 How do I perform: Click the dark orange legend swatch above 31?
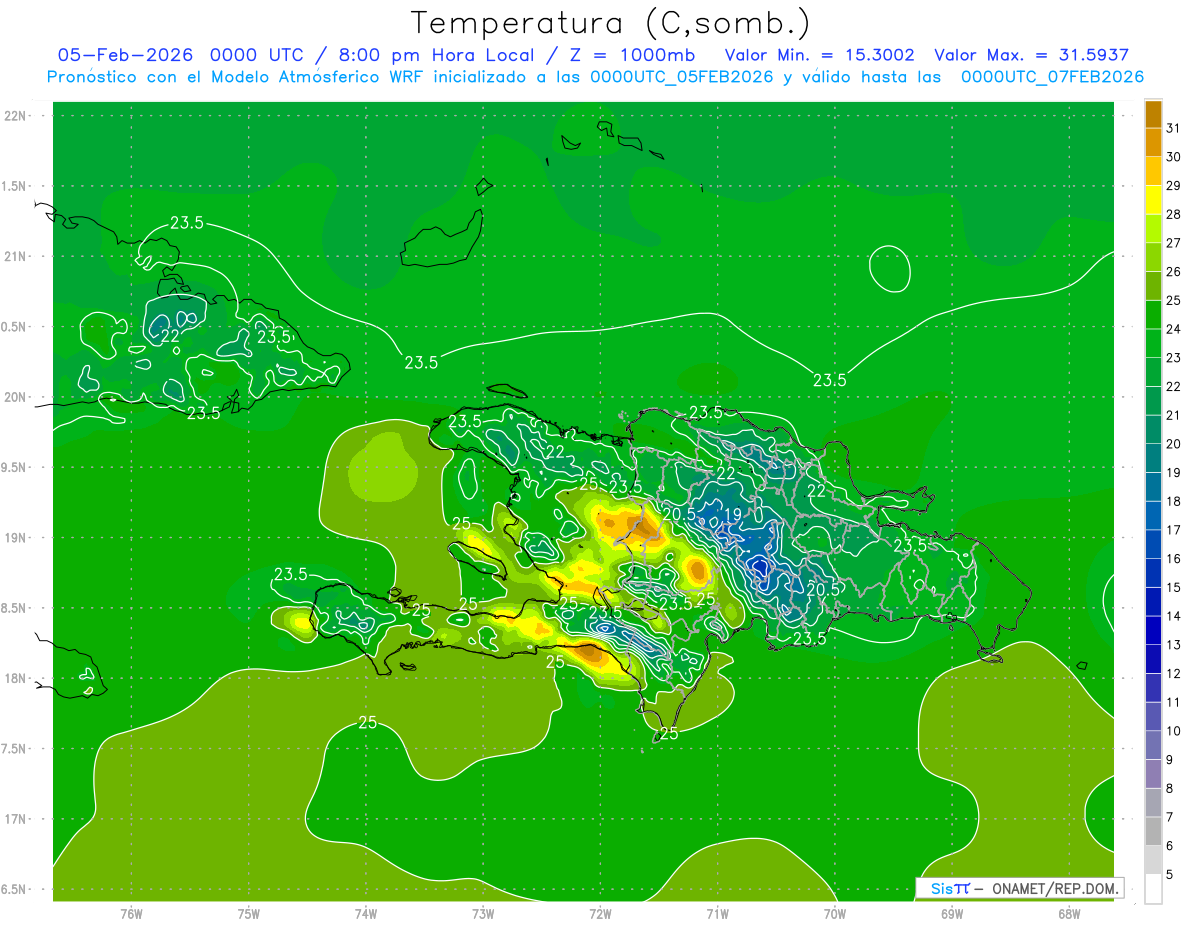(x=1153, y=114)
